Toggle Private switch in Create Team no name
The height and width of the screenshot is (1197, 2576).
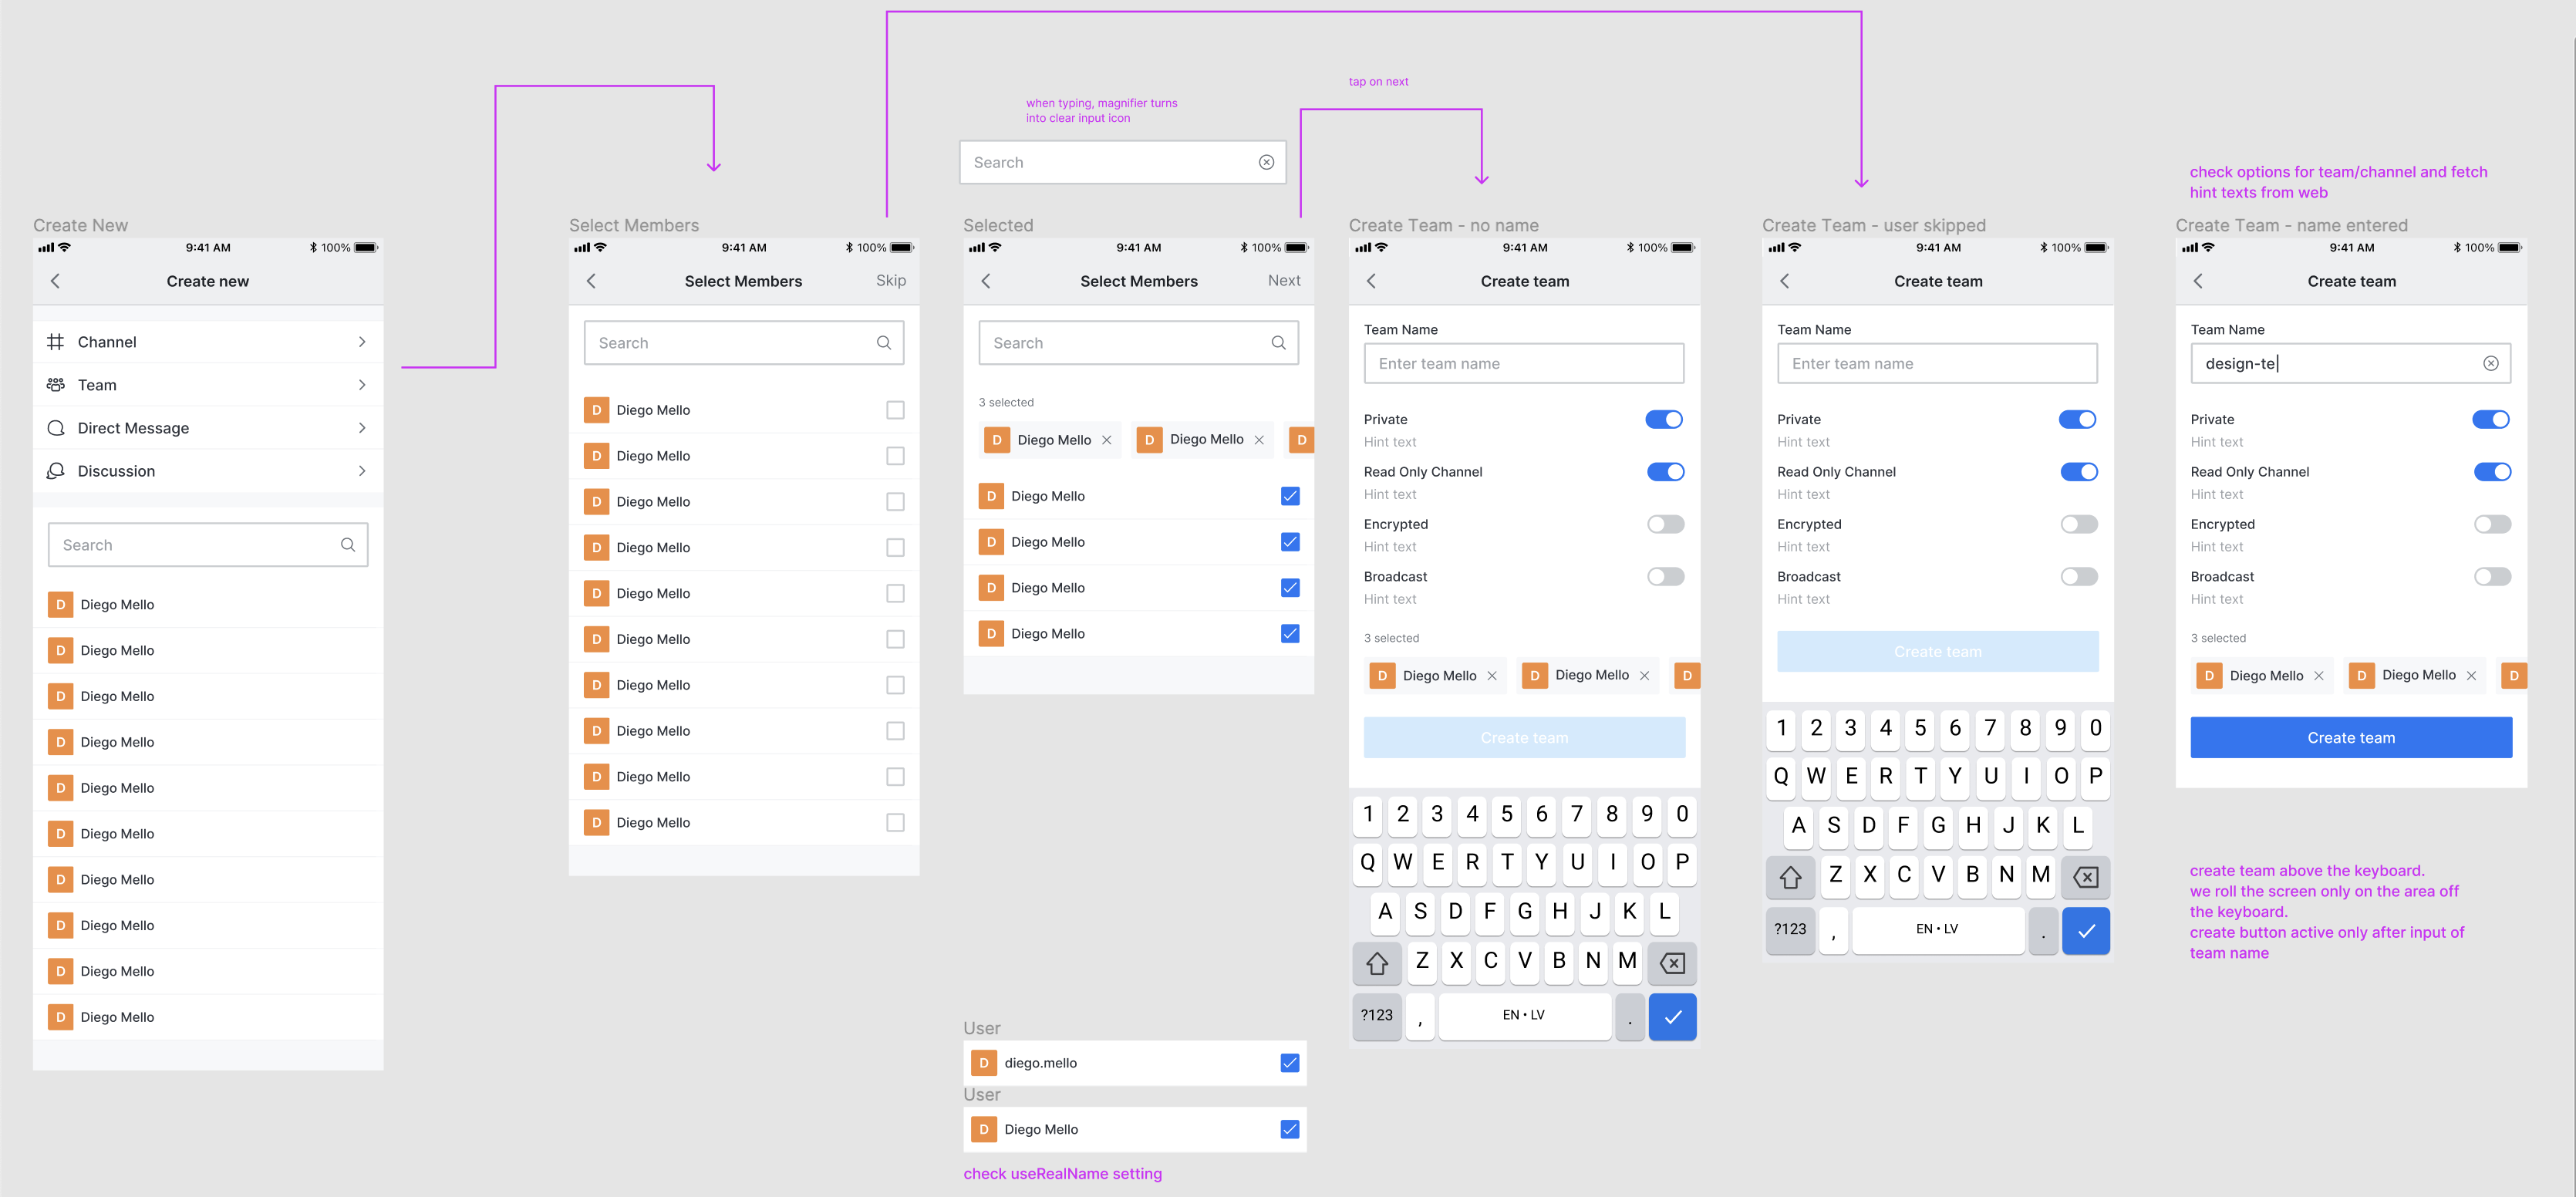tap(1664, 420)
